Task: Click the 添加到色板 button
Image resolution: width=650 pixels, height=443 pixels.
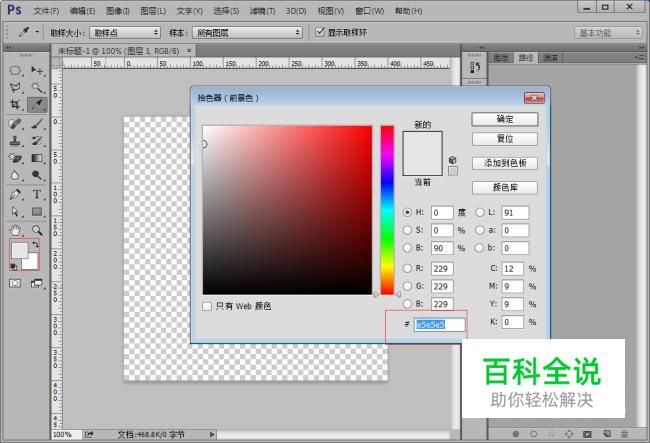Action: [504, 163]
